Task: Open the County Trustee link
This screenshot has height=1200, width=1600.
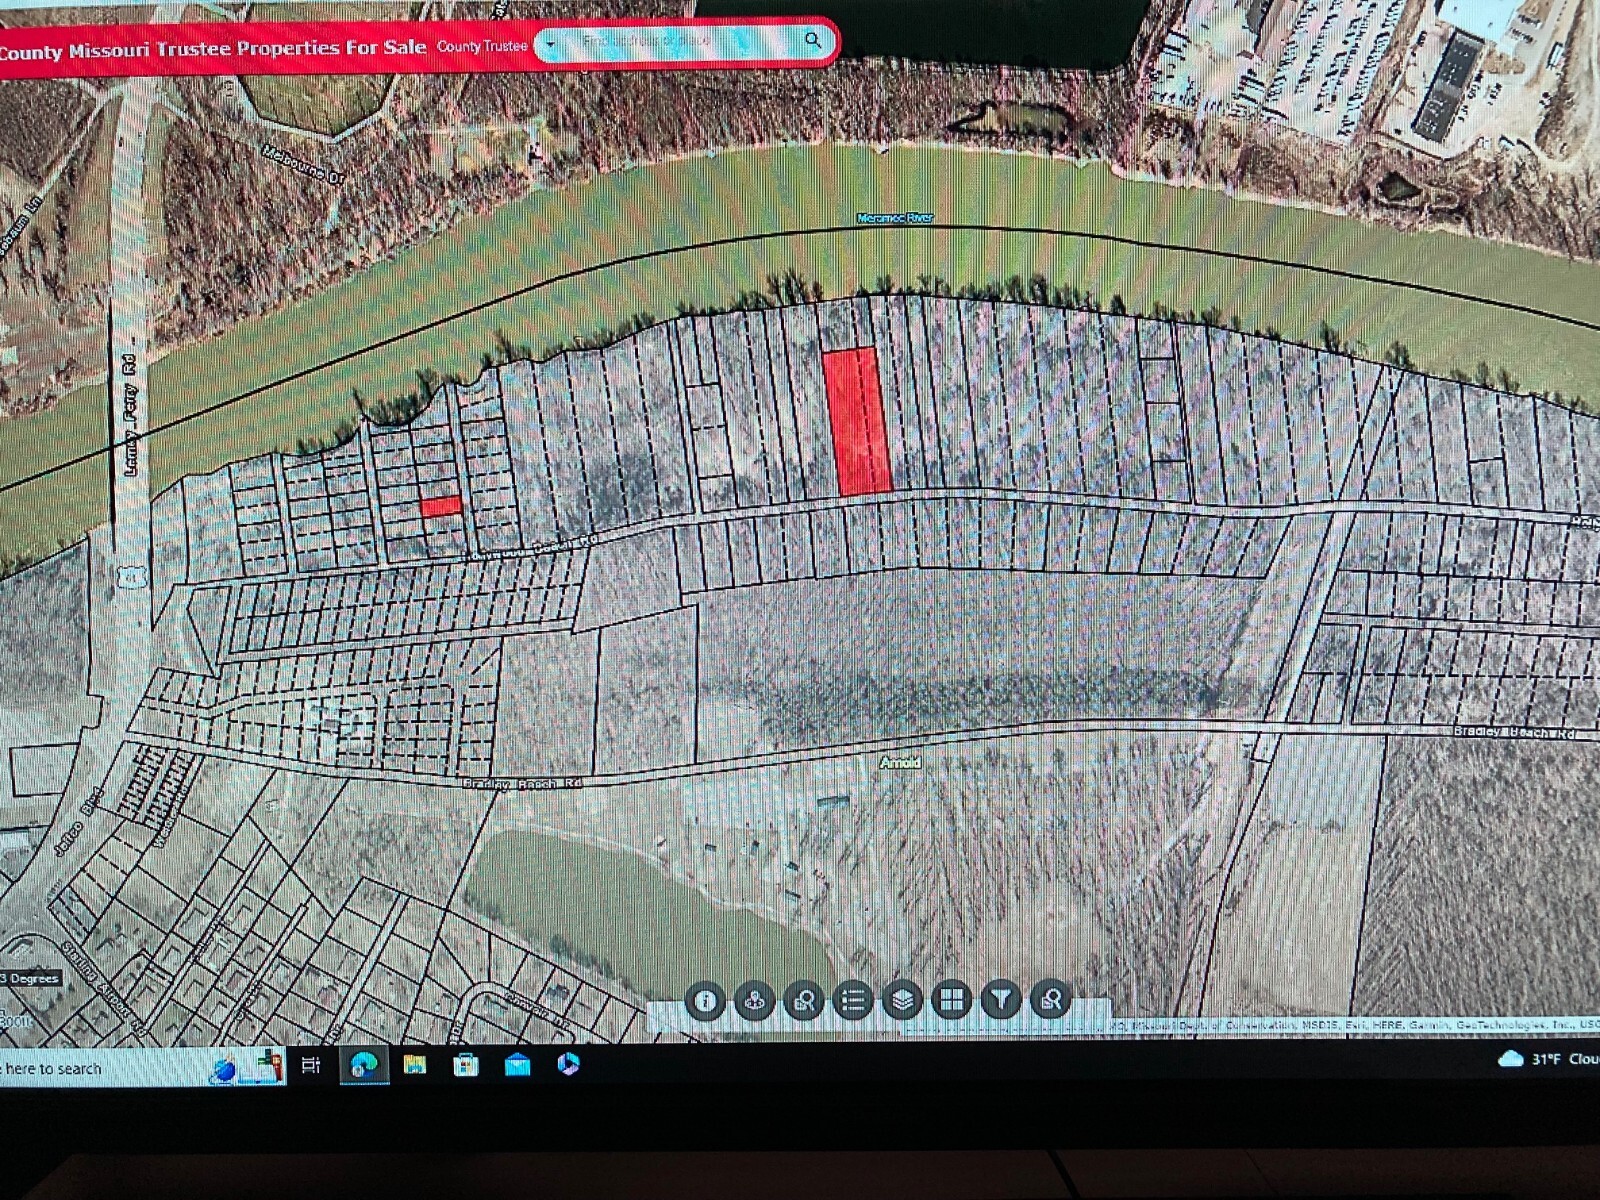Action: click(x=485, y=44)
